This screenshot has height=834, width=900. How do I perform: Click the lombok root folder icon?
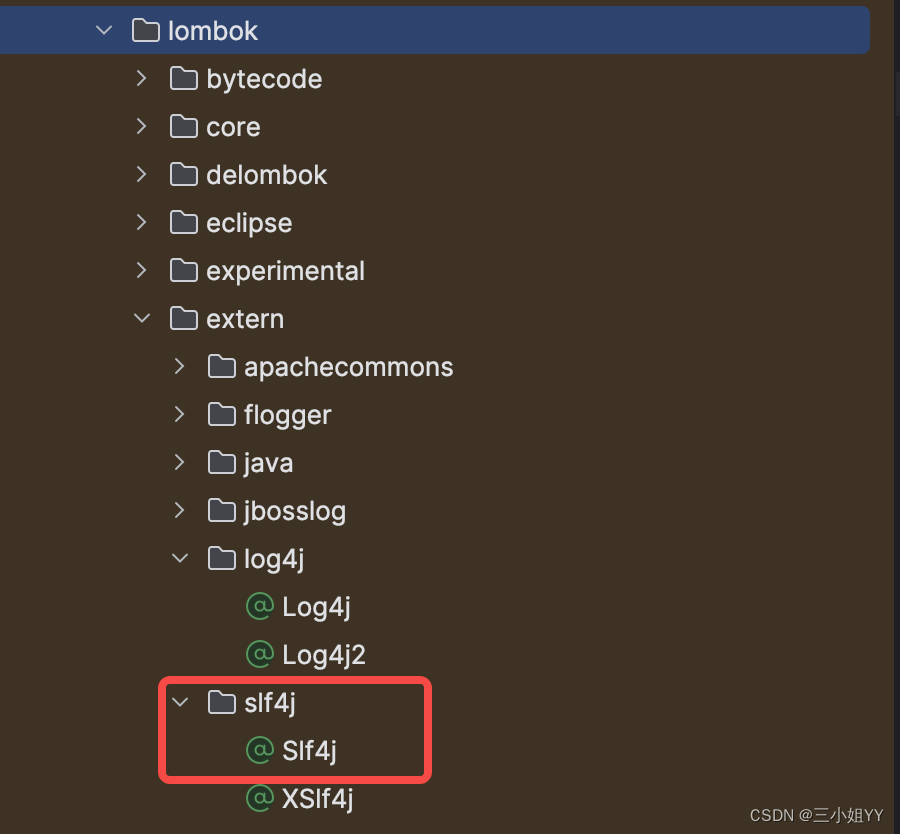click(x=145, y=30)
